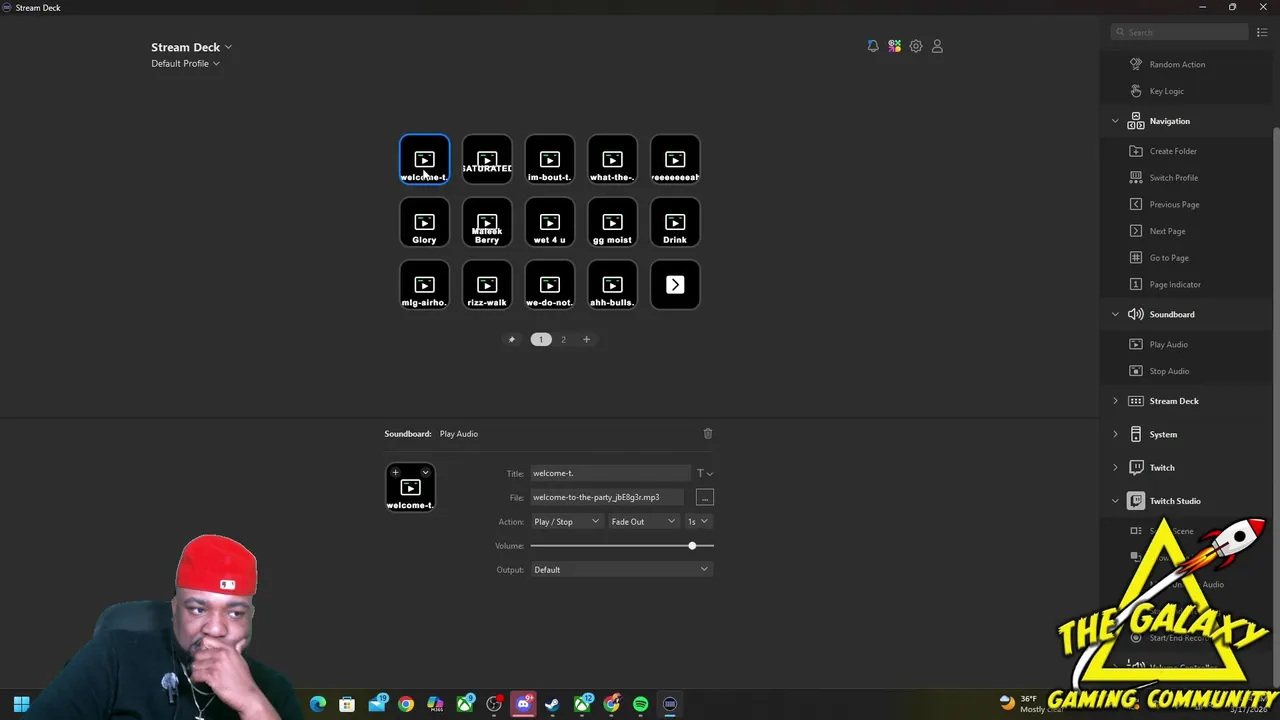Click the add icon plus on key preview
This screenshot has height=720, width=1280.
pos(396,472)
